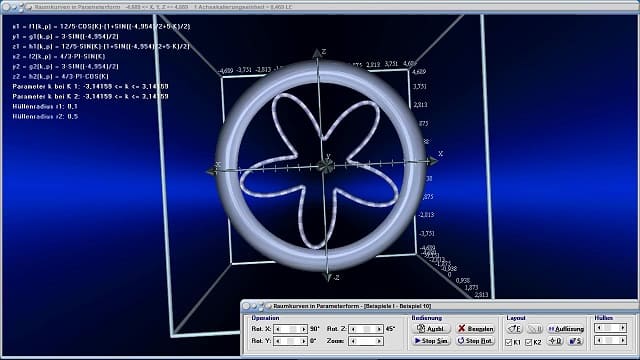The height and width of the screenshot is (360, 640).
Task: Open the Auflösung resolution setting
Action: 566,329
